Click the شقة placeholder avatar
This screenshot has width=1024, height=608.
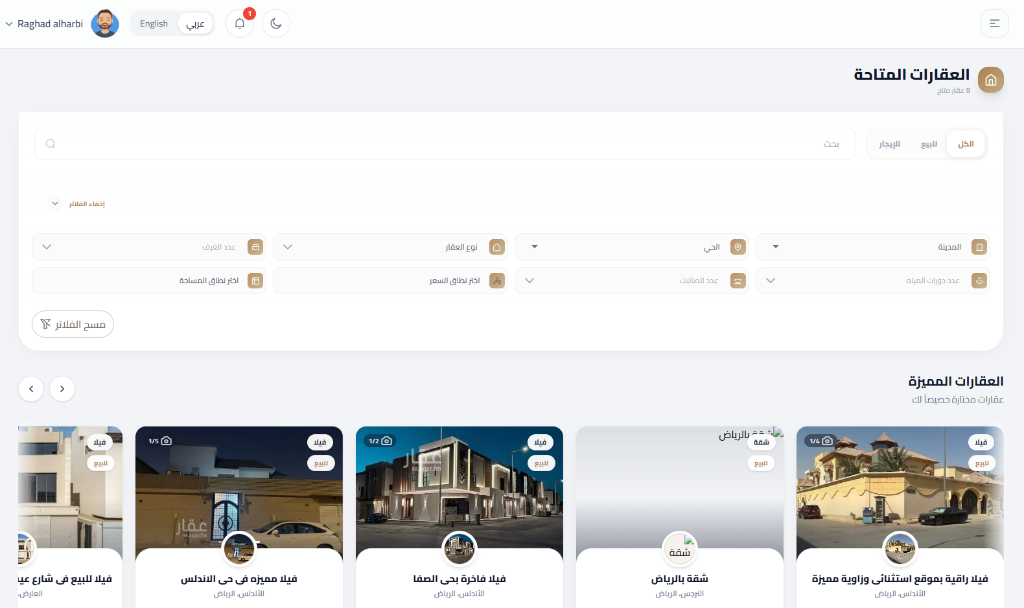pos(679,549)
